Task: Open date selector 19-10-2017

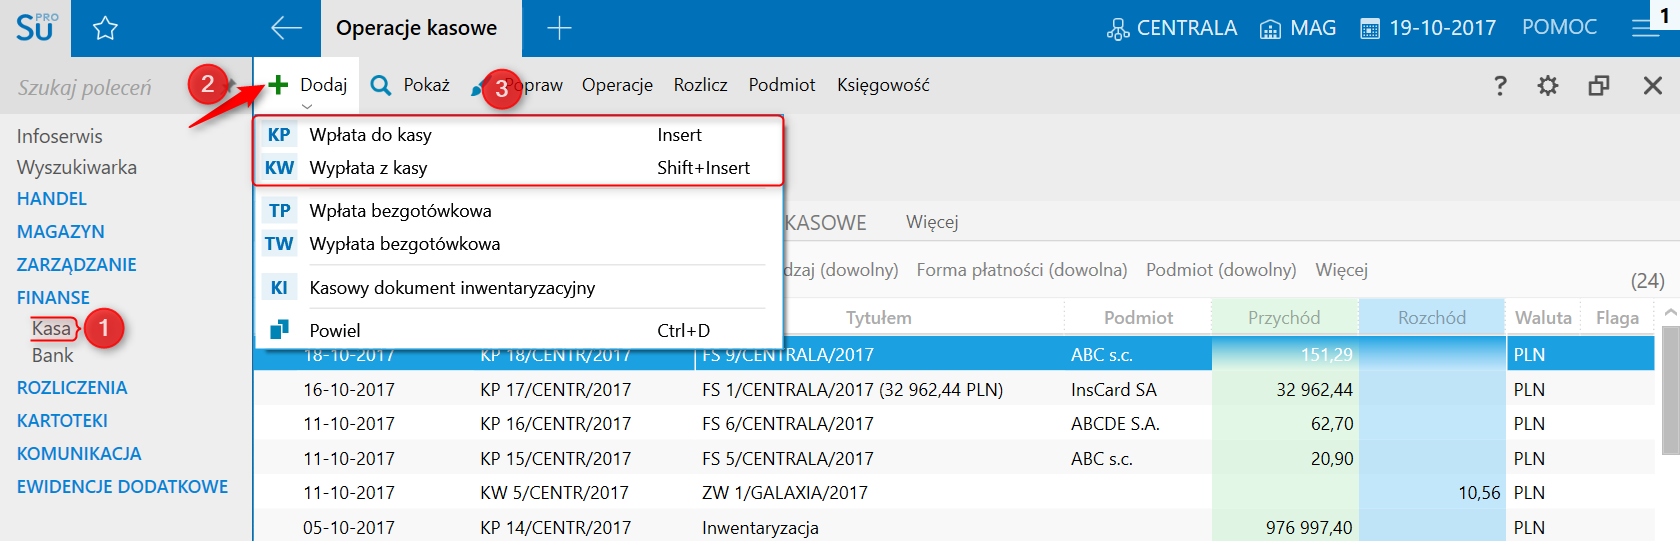Action: pos(1428,28)
